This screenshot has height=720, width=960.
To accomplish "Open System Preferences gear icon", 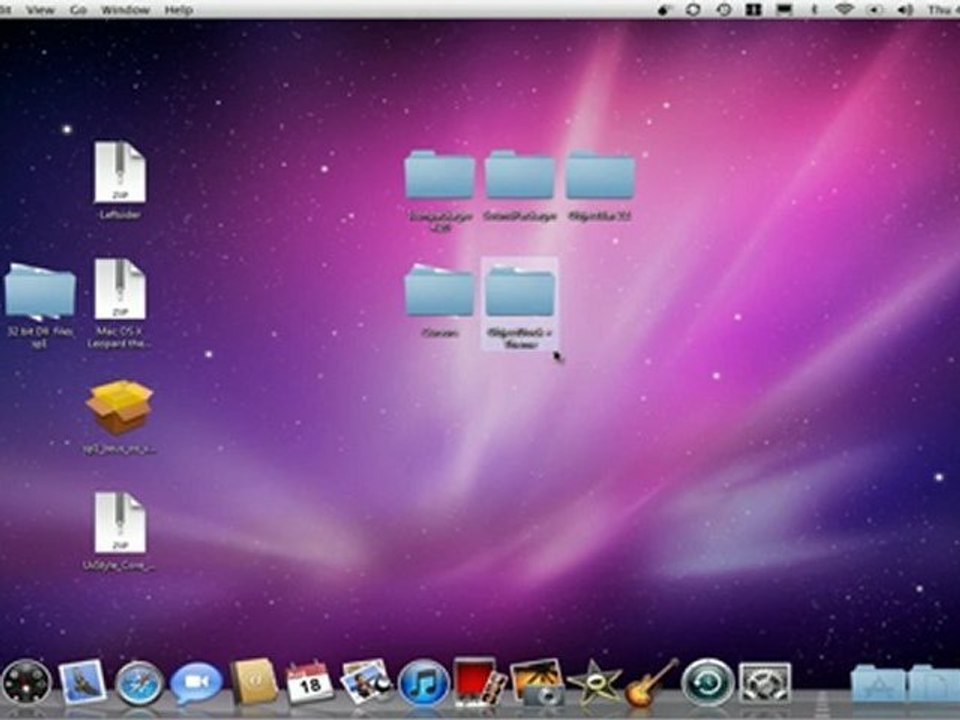I will 765,683.
